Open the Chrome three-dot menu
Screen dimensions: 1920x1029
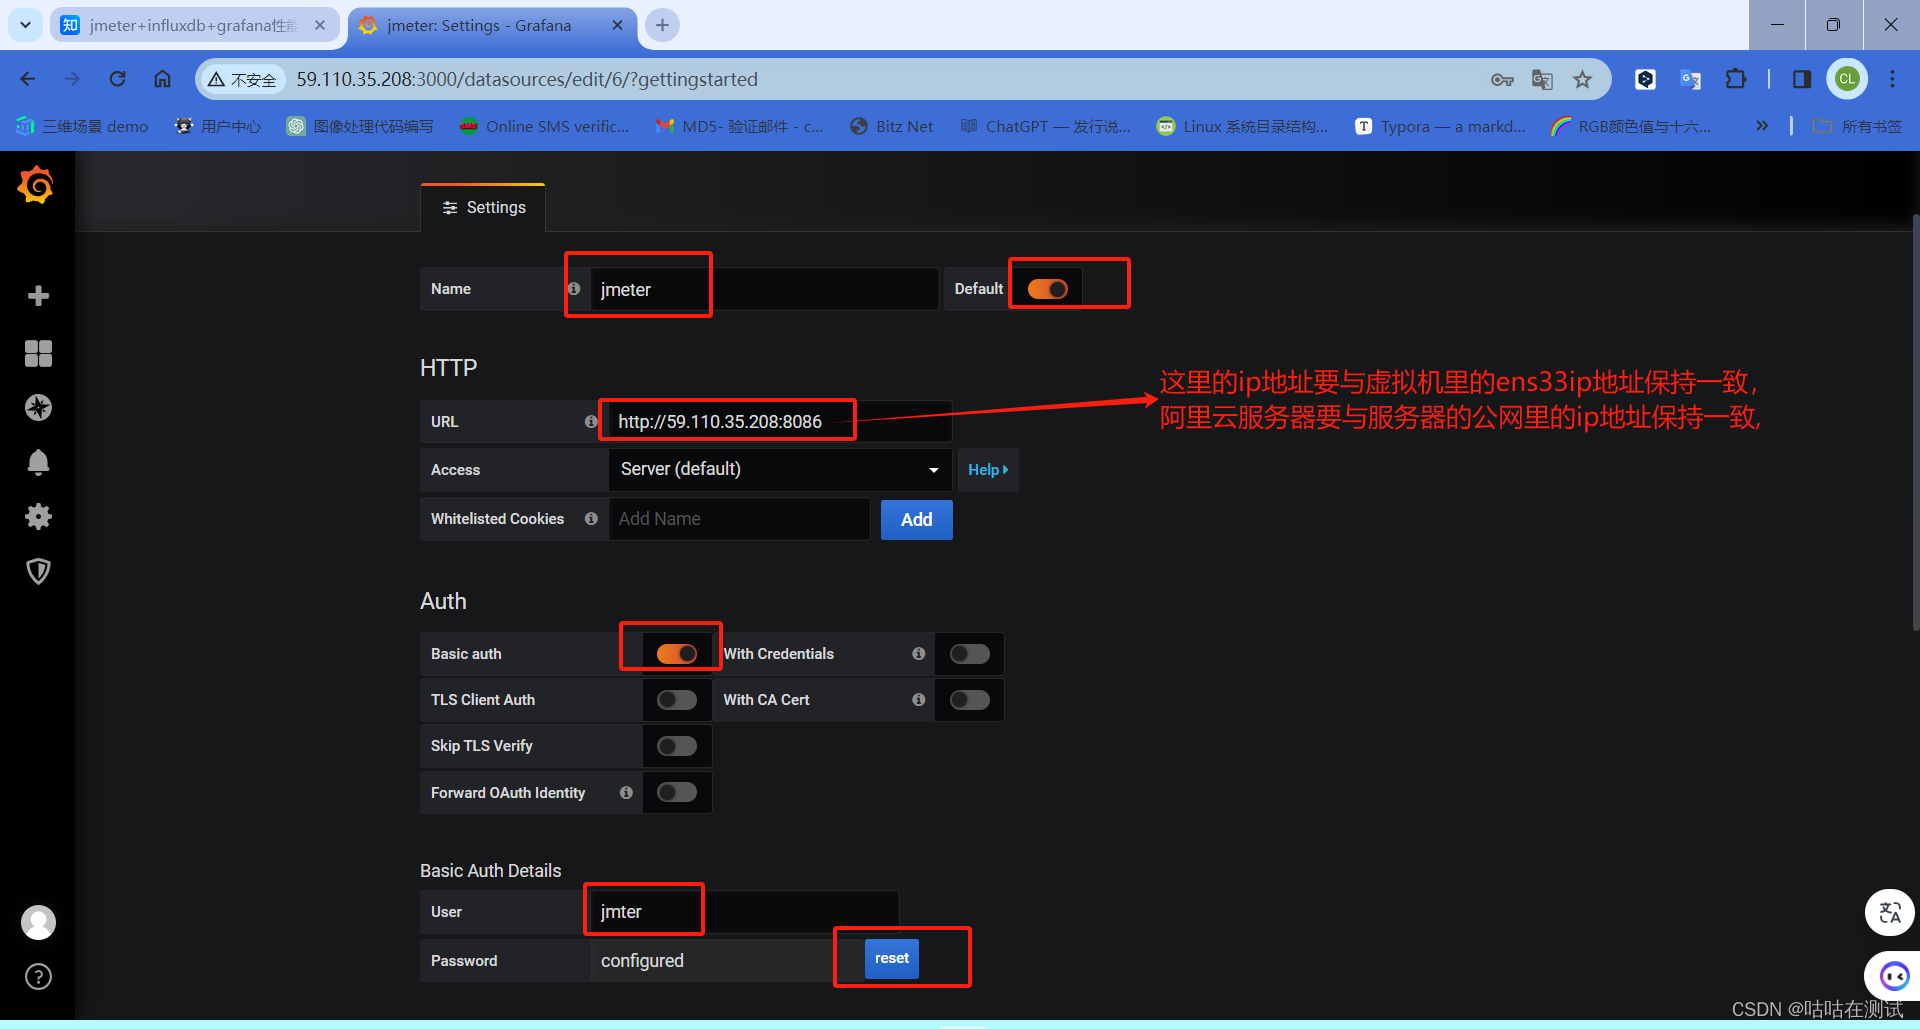point(1892,79)
